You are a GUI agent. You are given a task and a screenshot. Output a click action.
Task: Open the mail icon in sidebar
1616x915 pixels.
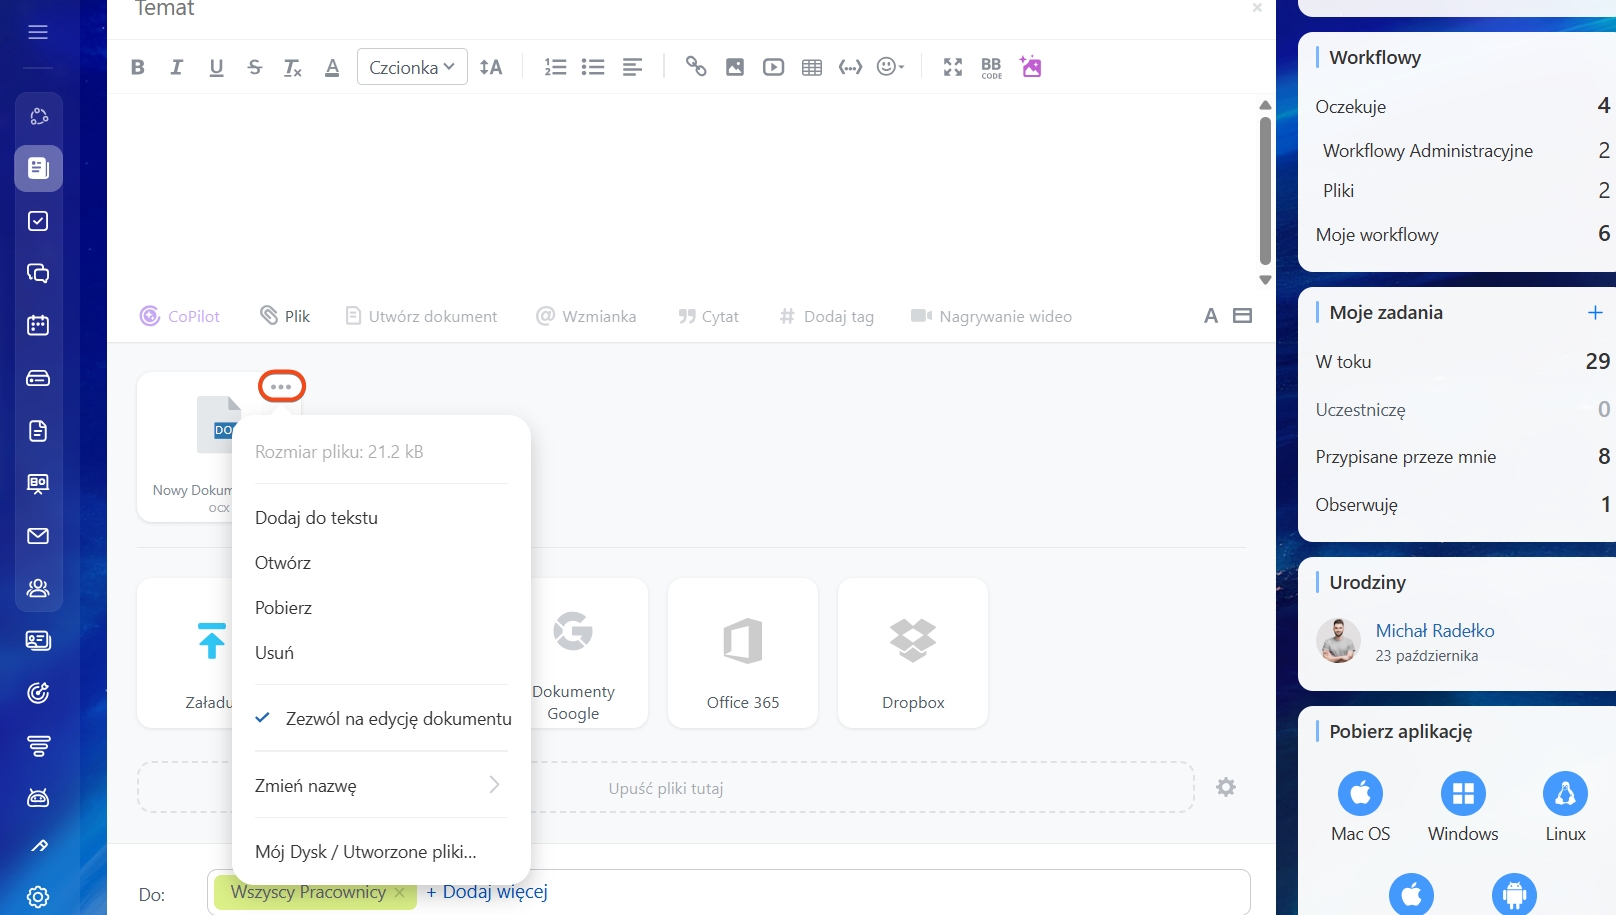coord(38,536)
